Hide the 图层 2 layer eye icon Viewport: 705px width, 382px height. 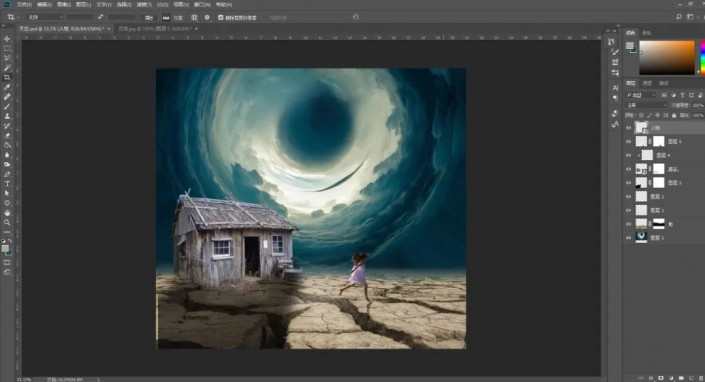629,197
